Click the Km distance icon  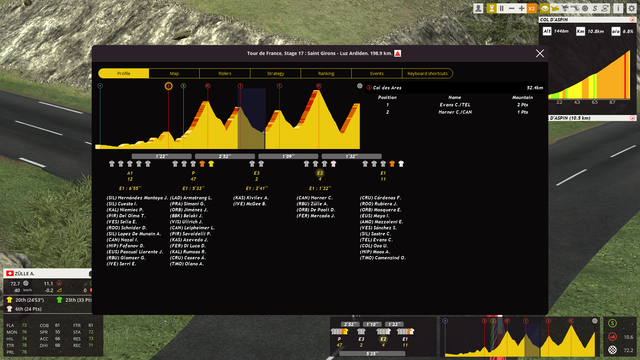click(580, 31)
